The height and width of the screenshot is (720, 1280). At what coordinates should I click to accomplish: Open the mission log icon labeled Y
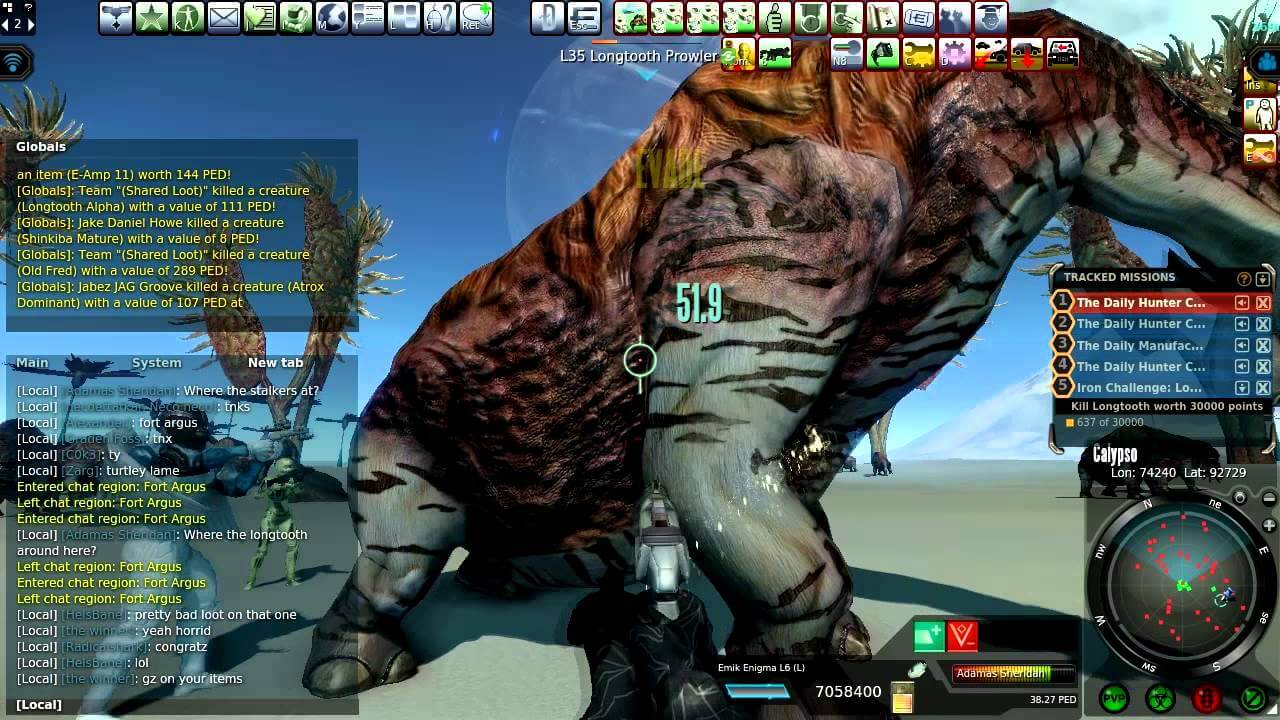click(x=368, y=17)
